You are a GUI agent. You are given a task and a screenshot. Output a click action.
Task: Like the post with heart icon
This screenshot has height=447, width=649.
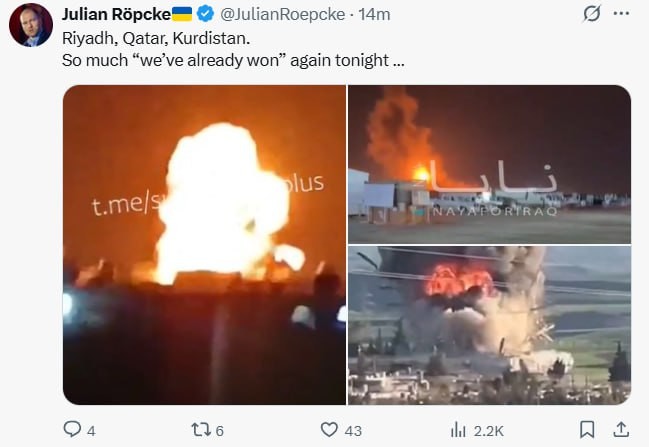(329, 430)
